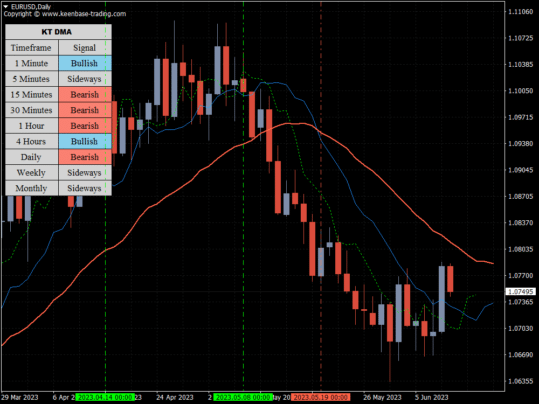Viewport: 539px width, 404px height.
Task: Click the red moving average line end near 1.07865
Action: pyautogui.click(x=492, y=263)
